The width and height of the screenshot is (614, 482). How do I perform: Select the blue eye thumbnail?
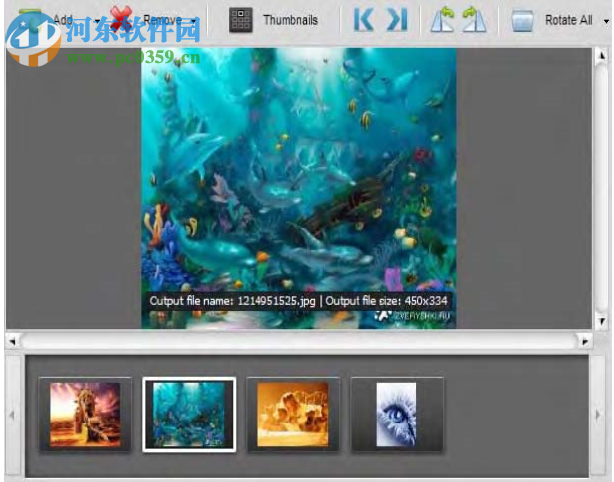[397, 415]
